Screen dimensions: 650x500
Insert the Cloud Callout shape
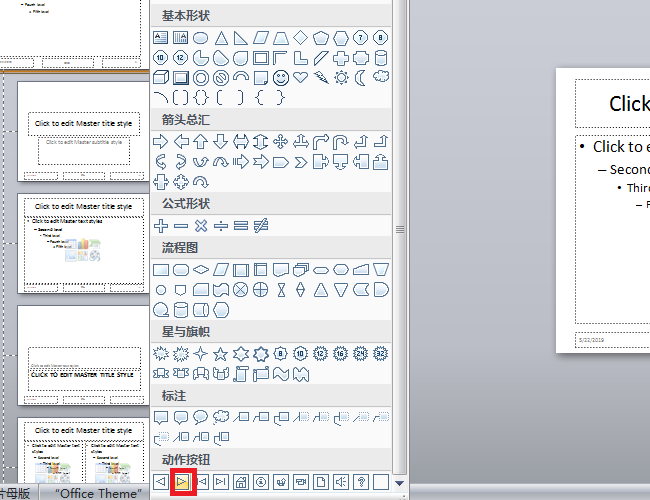pyautogui.click(x=221, y=417)
